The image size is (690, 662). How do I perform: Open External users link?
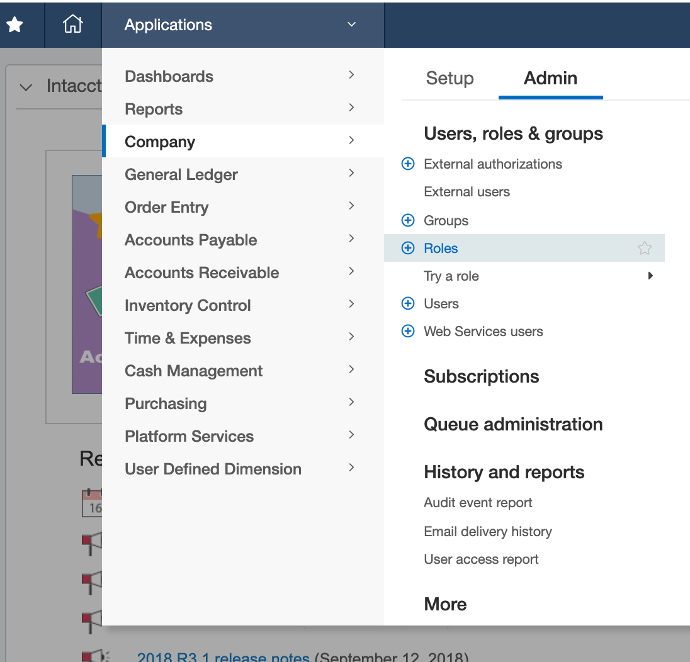pyautogui.click(x=466, y=191)
